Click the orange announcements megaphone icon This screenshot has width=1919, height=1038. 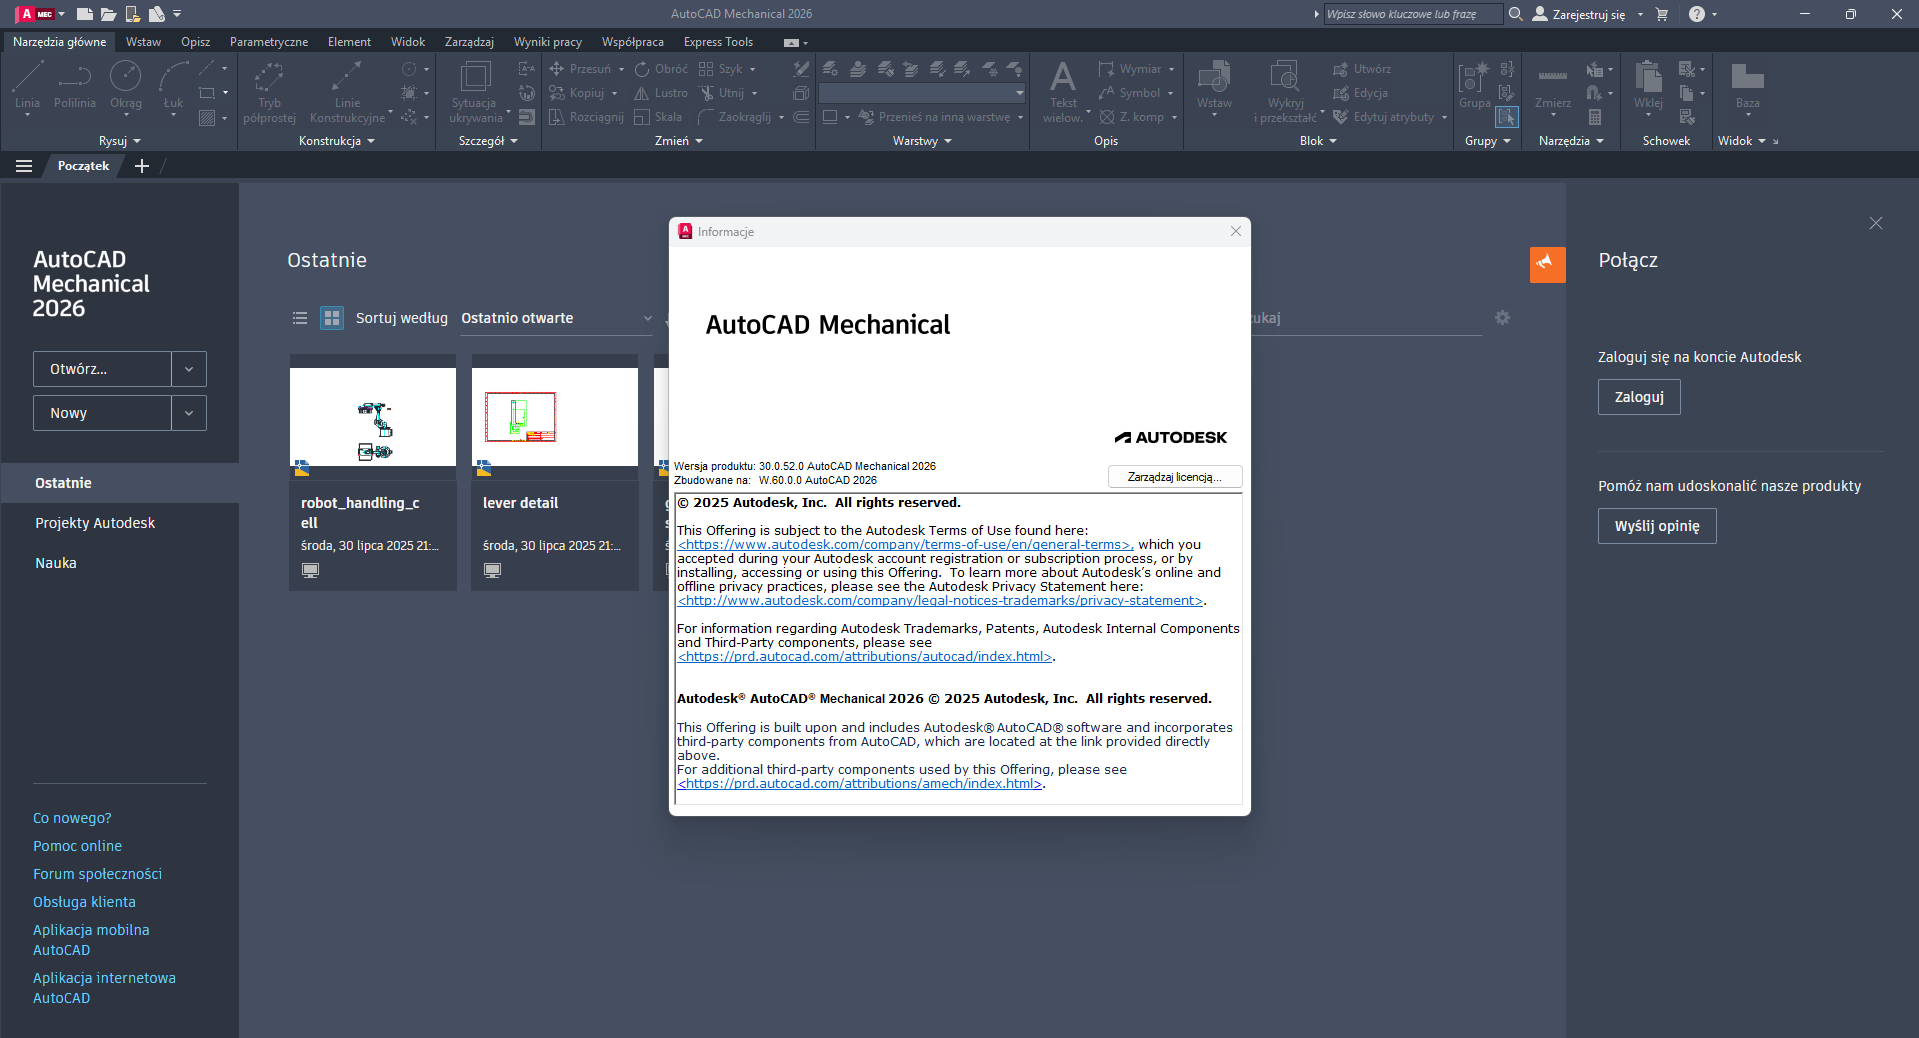tap(1547, 264)
